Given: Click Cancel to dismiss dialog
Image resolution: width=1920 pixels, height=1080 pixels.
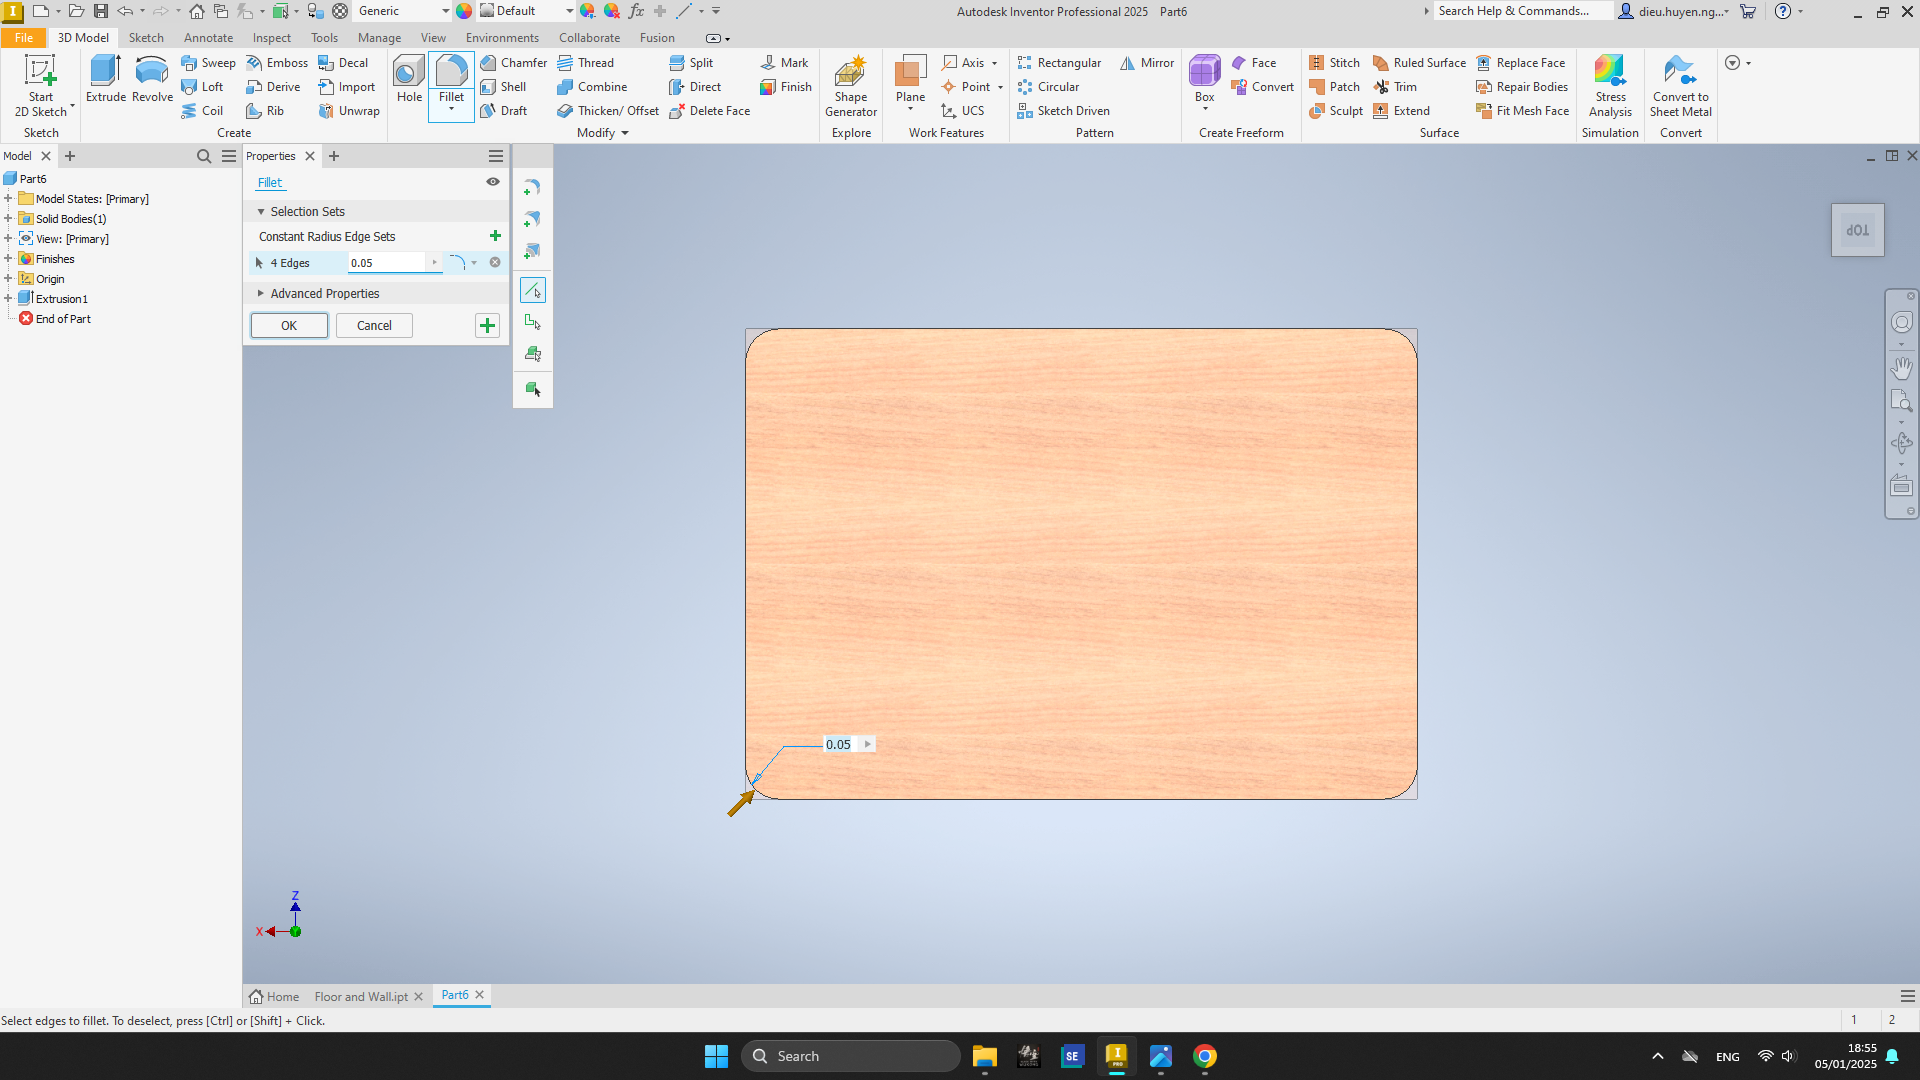Looking at the screenshot, I should 373,326.
